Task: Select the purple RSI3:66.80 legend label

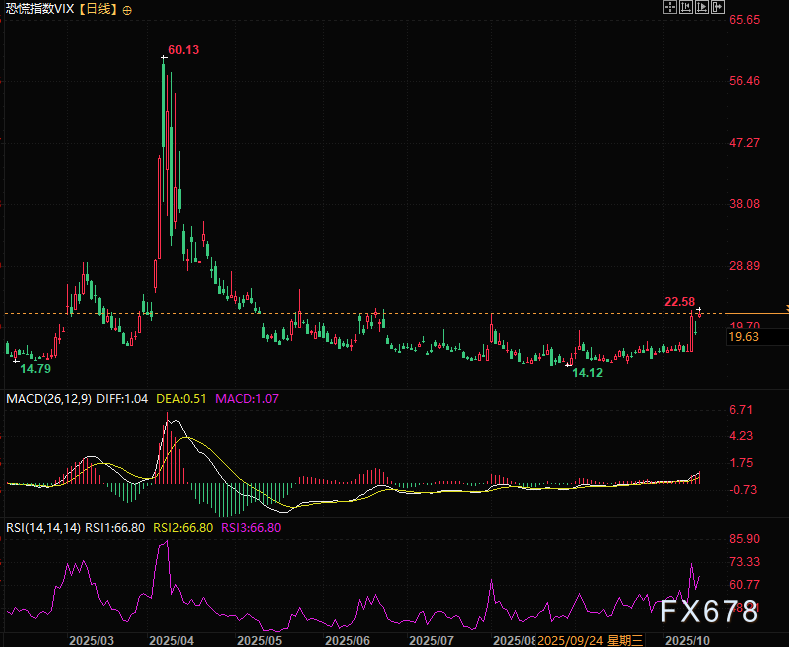Action: coord(252,527)
